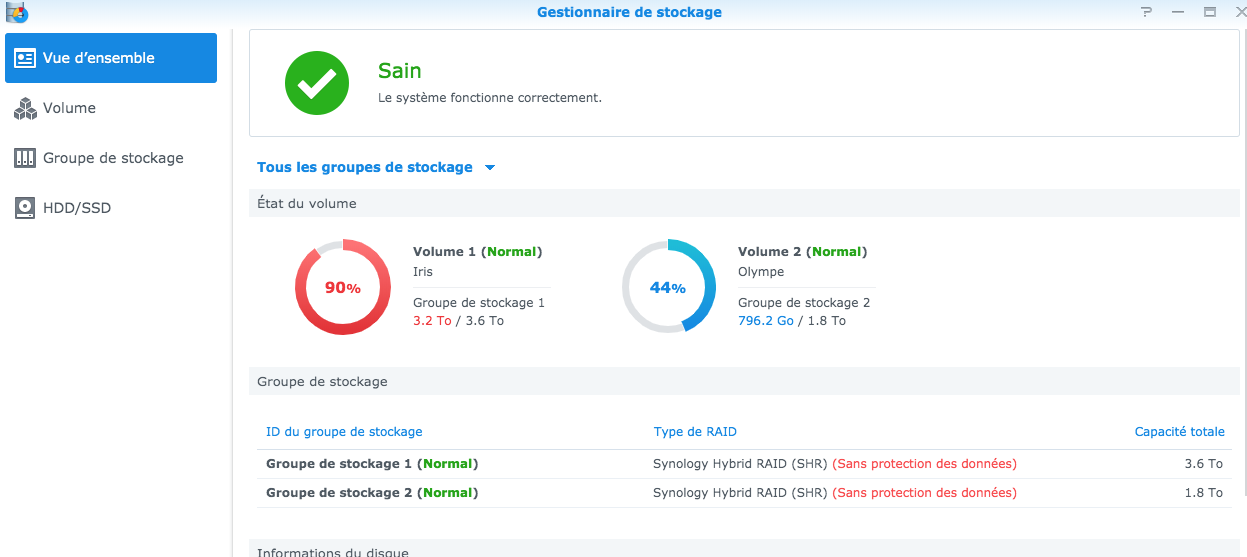Select the Groupe de stockage 2 table row

coord(744,493)
